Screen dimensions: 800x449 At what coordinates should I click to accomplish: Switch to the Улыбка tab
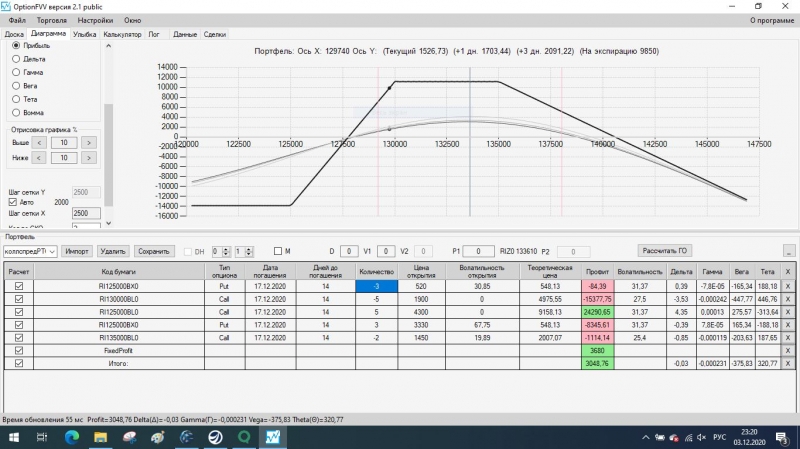84,35
